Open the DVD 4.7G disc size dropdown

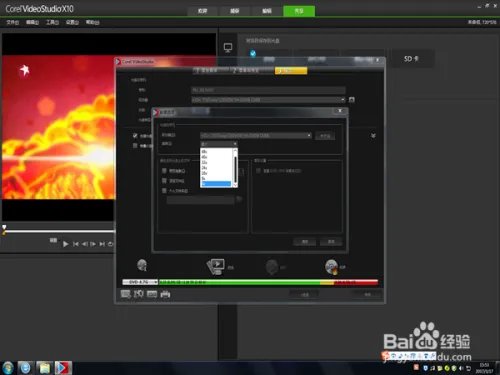click(140, 282)
